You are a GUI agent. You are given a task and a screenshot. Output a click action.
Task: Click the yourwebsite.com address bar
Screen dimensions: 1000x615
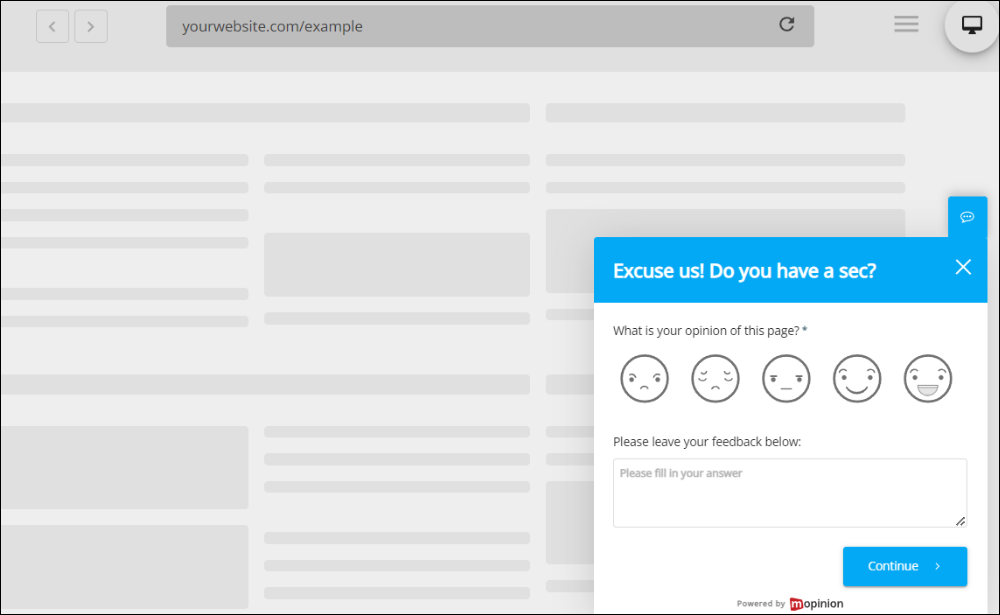pyautogui.click(x=490, y=25)
